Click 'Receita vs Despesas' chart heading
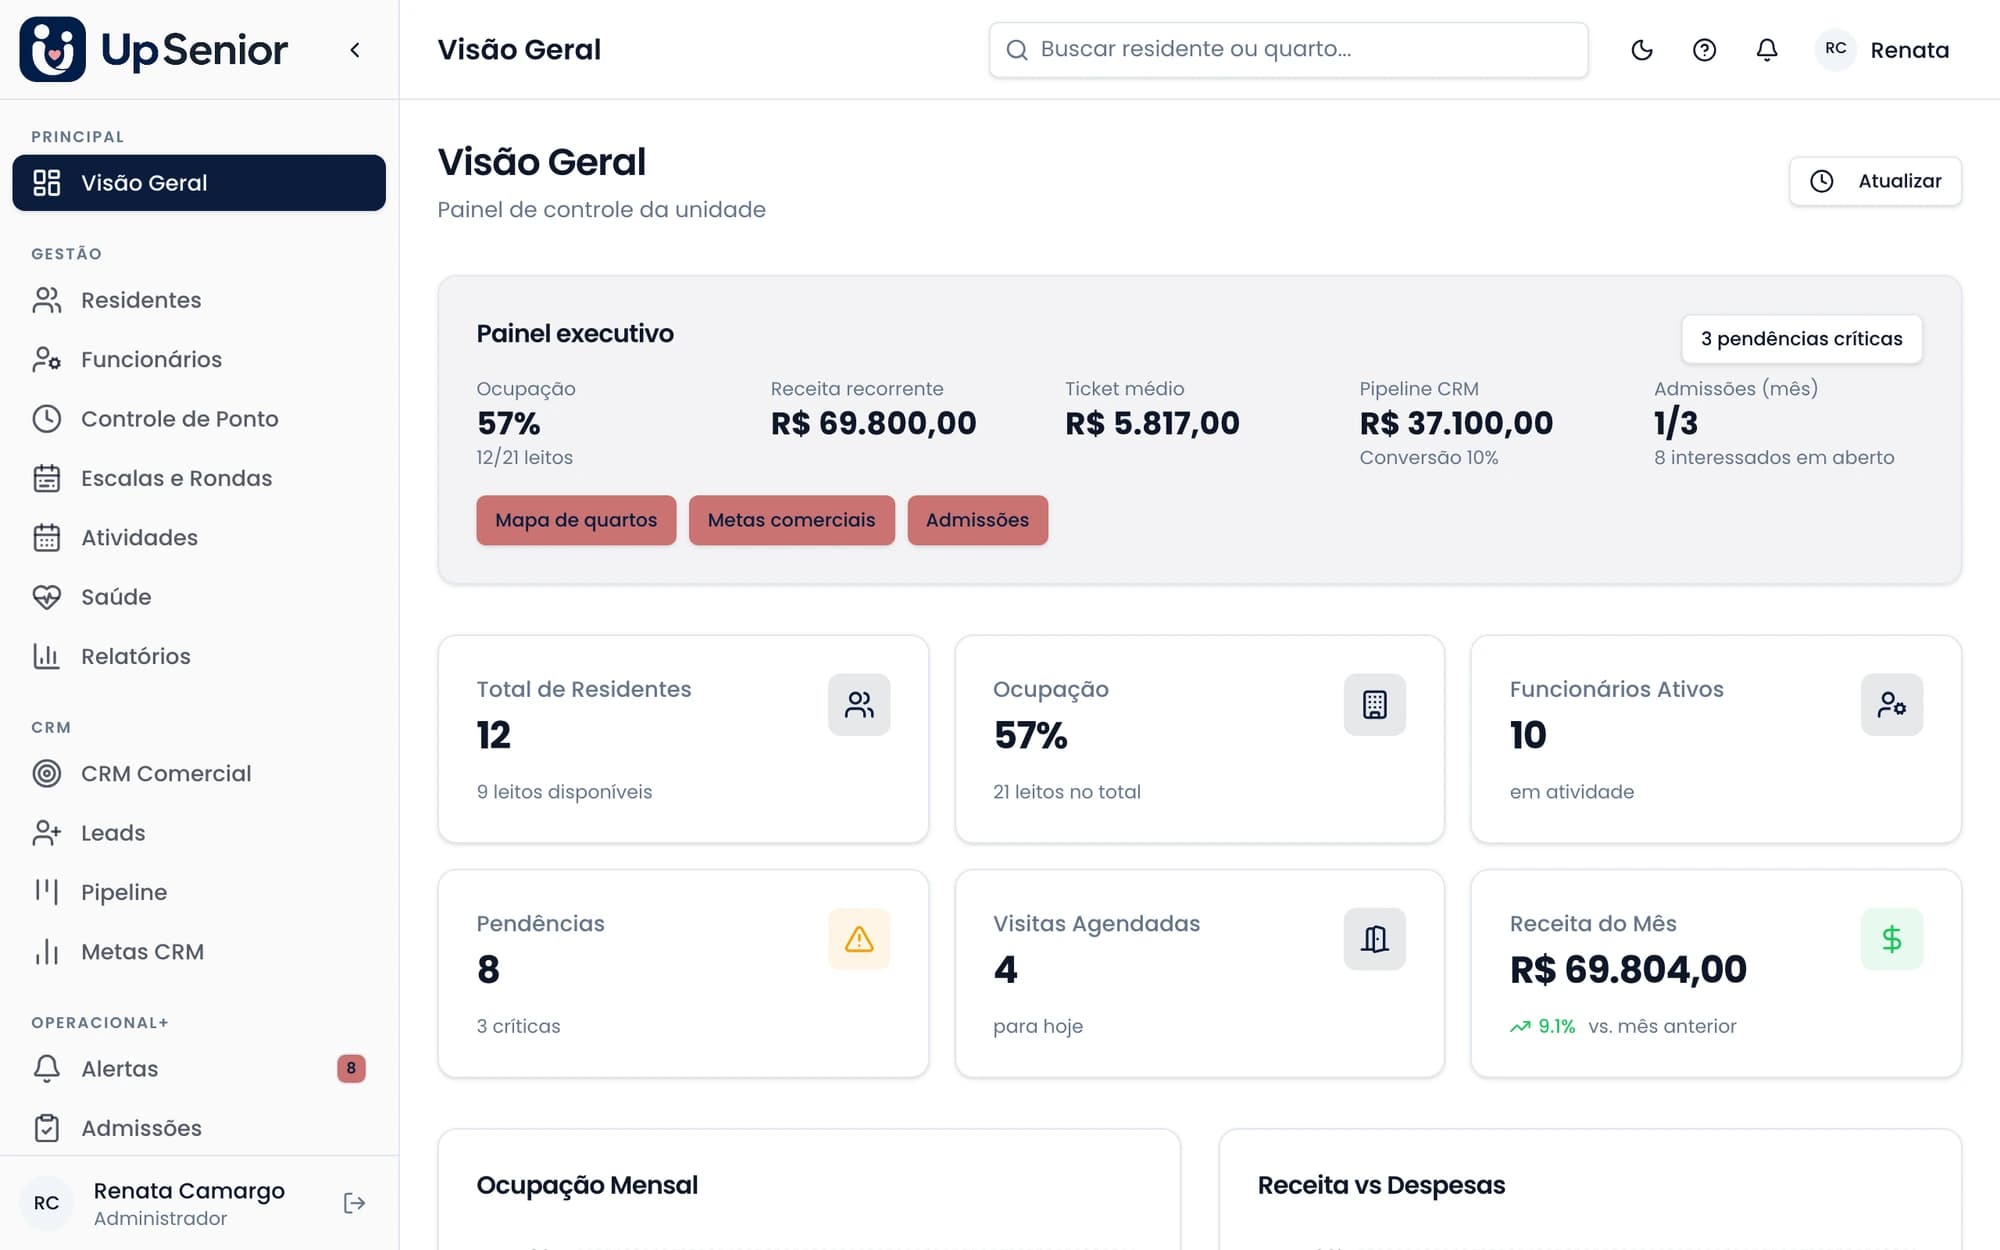The height and width of the screenshot is (1250, 2000). [x=1381, y=1185]
